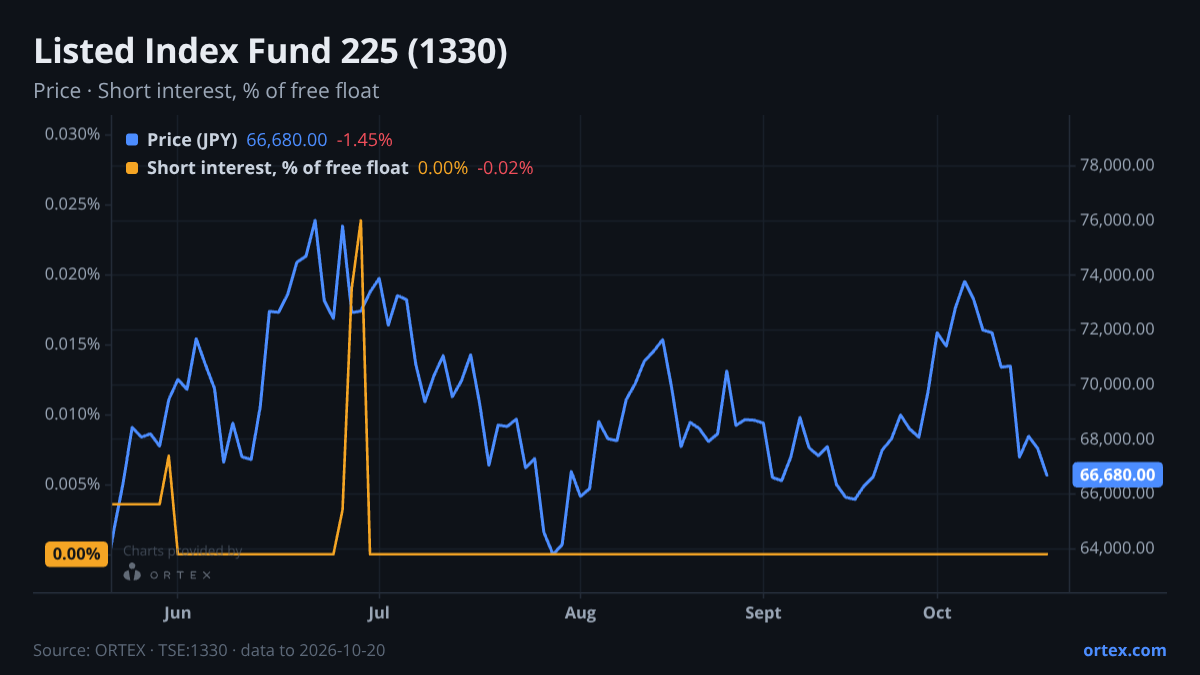Viewport: 1200px width, 675px height.
Task: Click the 0.025% left axis label
Action: tap(73, 204)
